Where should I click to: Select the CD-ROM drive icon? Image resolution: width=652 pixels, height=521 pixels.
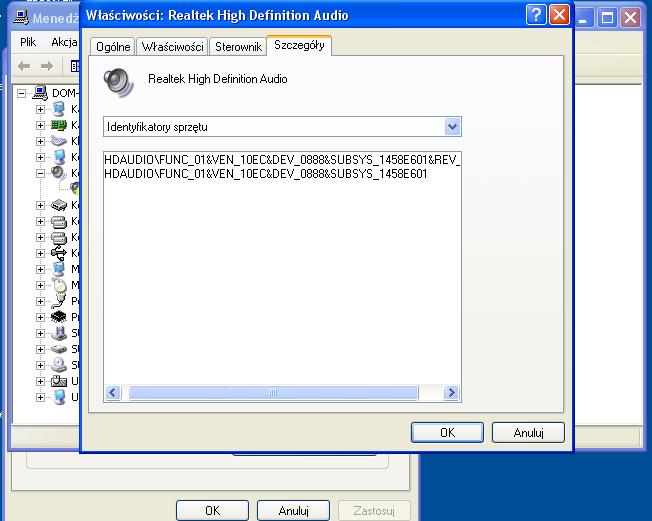59,365
